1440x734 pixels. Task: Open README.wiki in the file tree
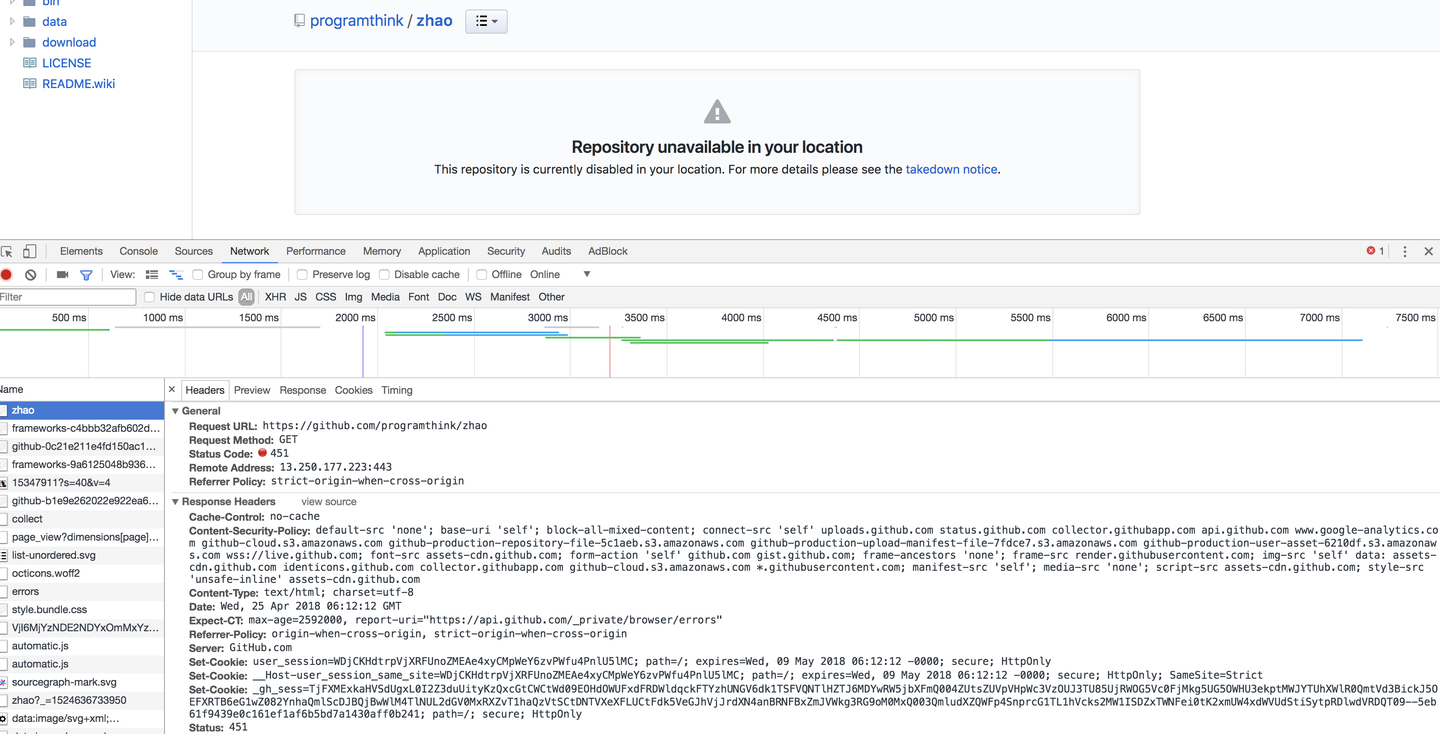click(x=78, y=84)
